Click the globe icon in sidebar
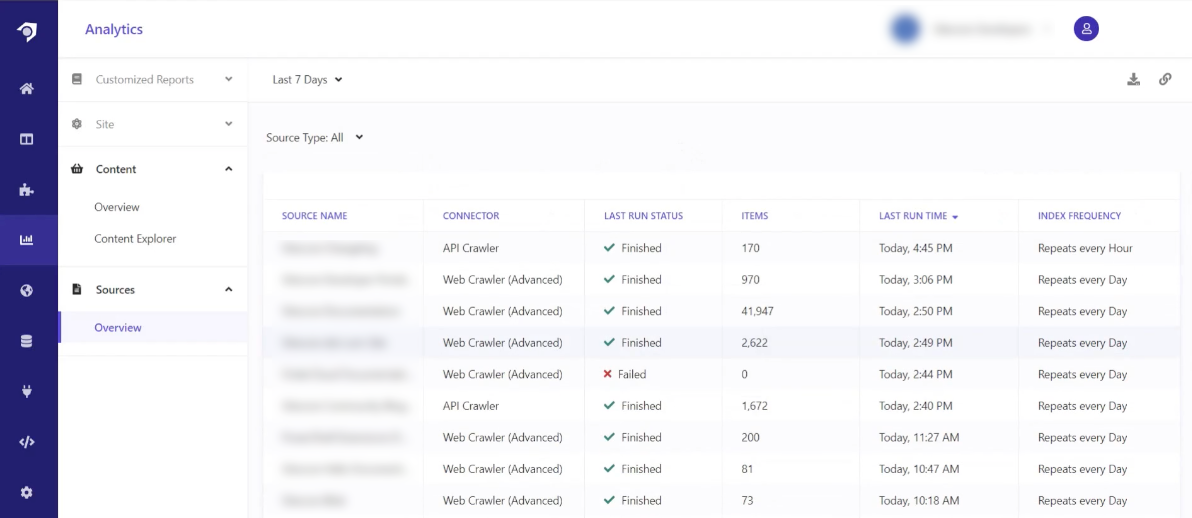This screenshot has width=1192, height=518. coord(27,291)
